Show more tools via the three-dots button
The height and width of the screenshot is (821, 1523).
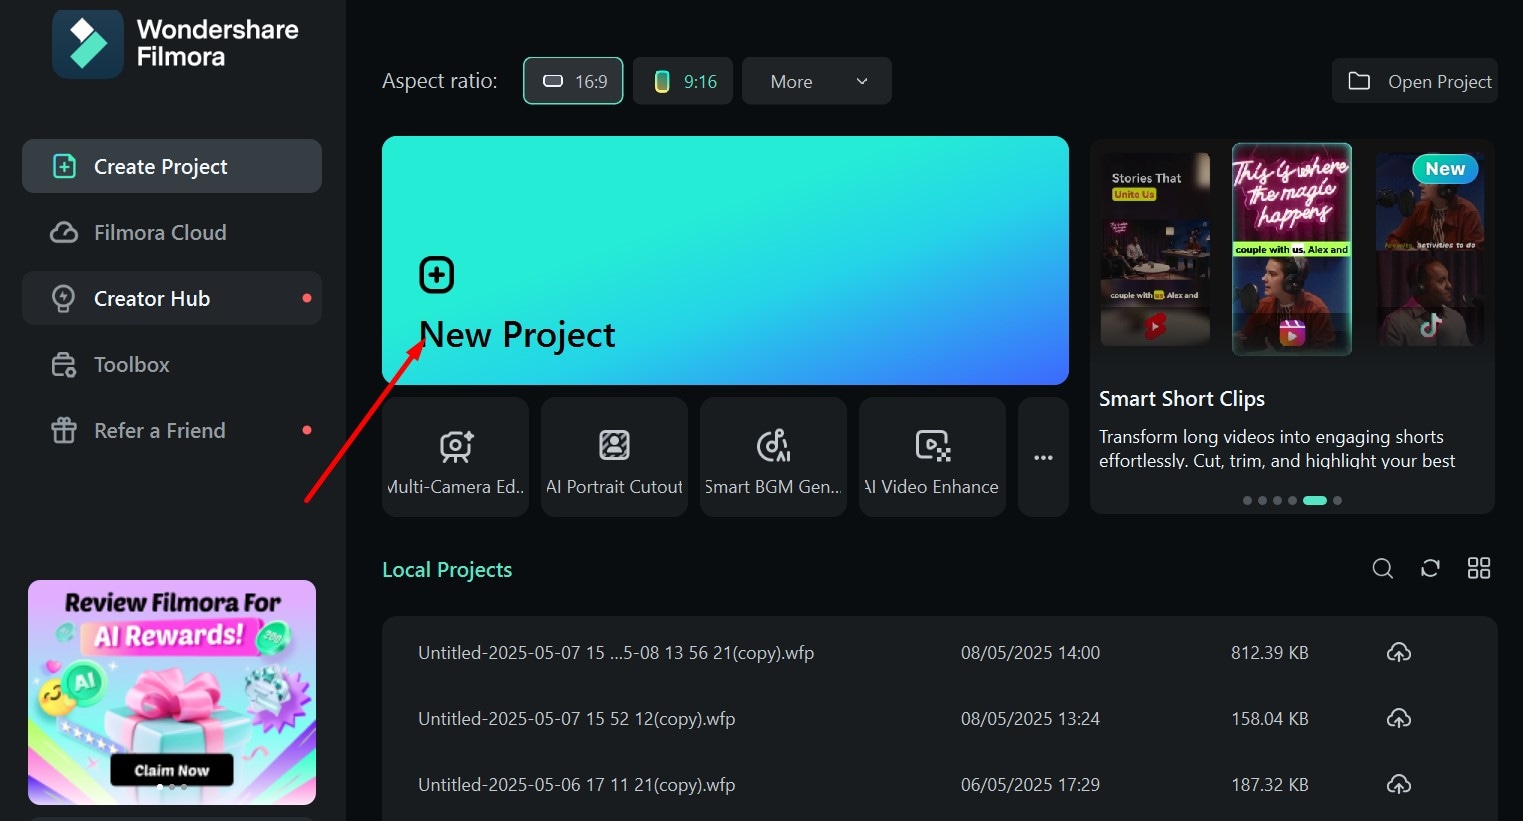[1043, 457]
